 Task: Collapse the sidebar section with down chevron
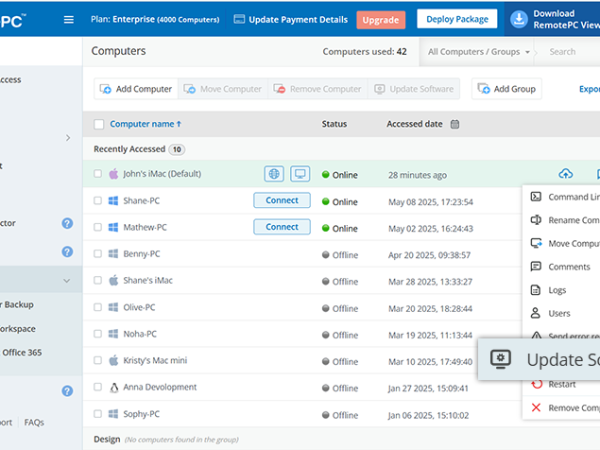(67, 280)
